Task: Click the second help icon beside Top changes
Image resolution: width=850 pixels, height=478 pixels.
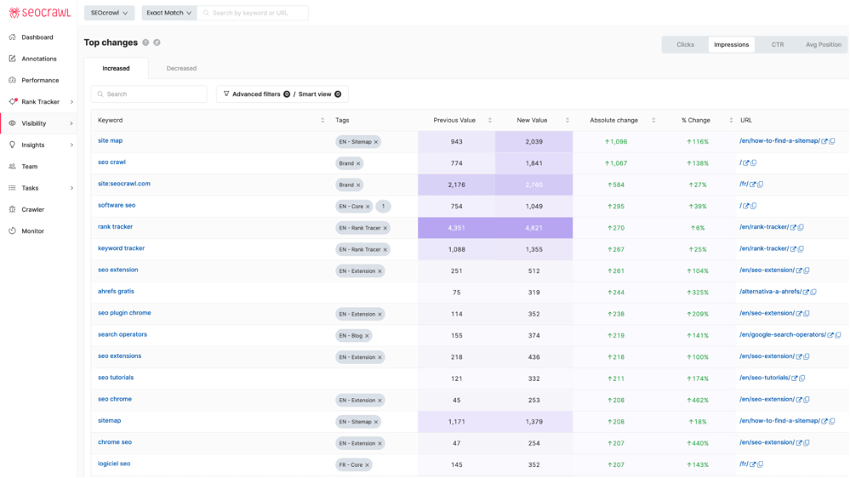Action: click(x=157, y=42)
